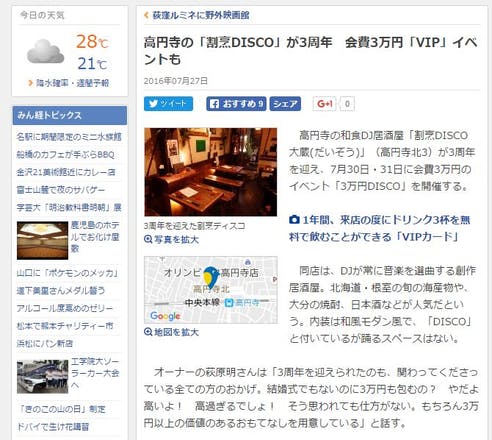The image size is (492, 440).
Task: Open ドバイで生け花講習 topic link
Action: point(53,427)
